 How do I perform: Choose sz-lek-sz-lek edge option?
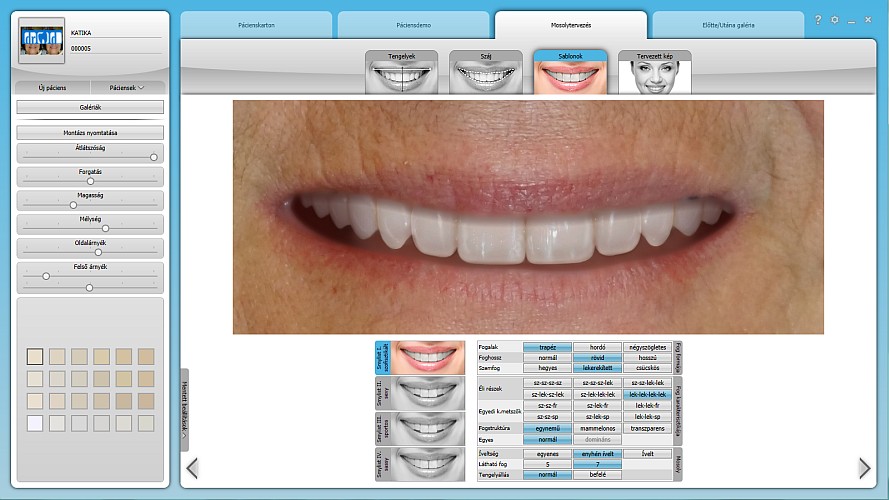point(548,395)
